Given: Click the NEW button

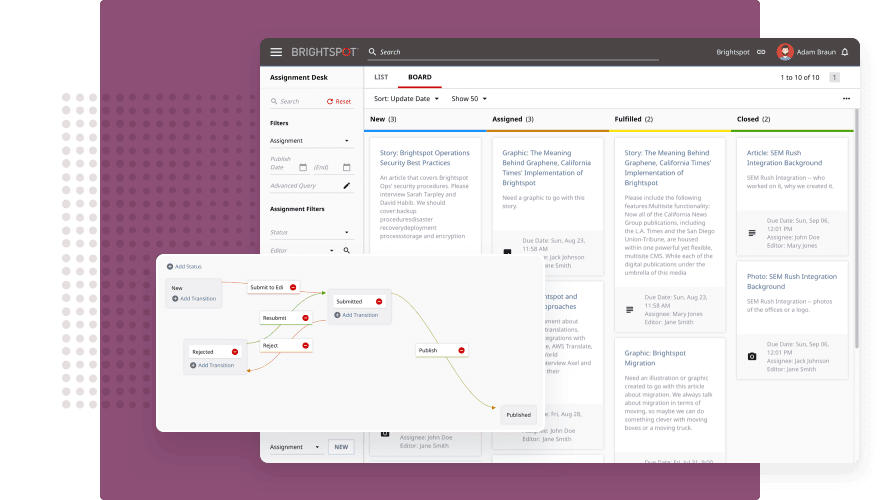Looking at the screenshot, I should point(341,447).
